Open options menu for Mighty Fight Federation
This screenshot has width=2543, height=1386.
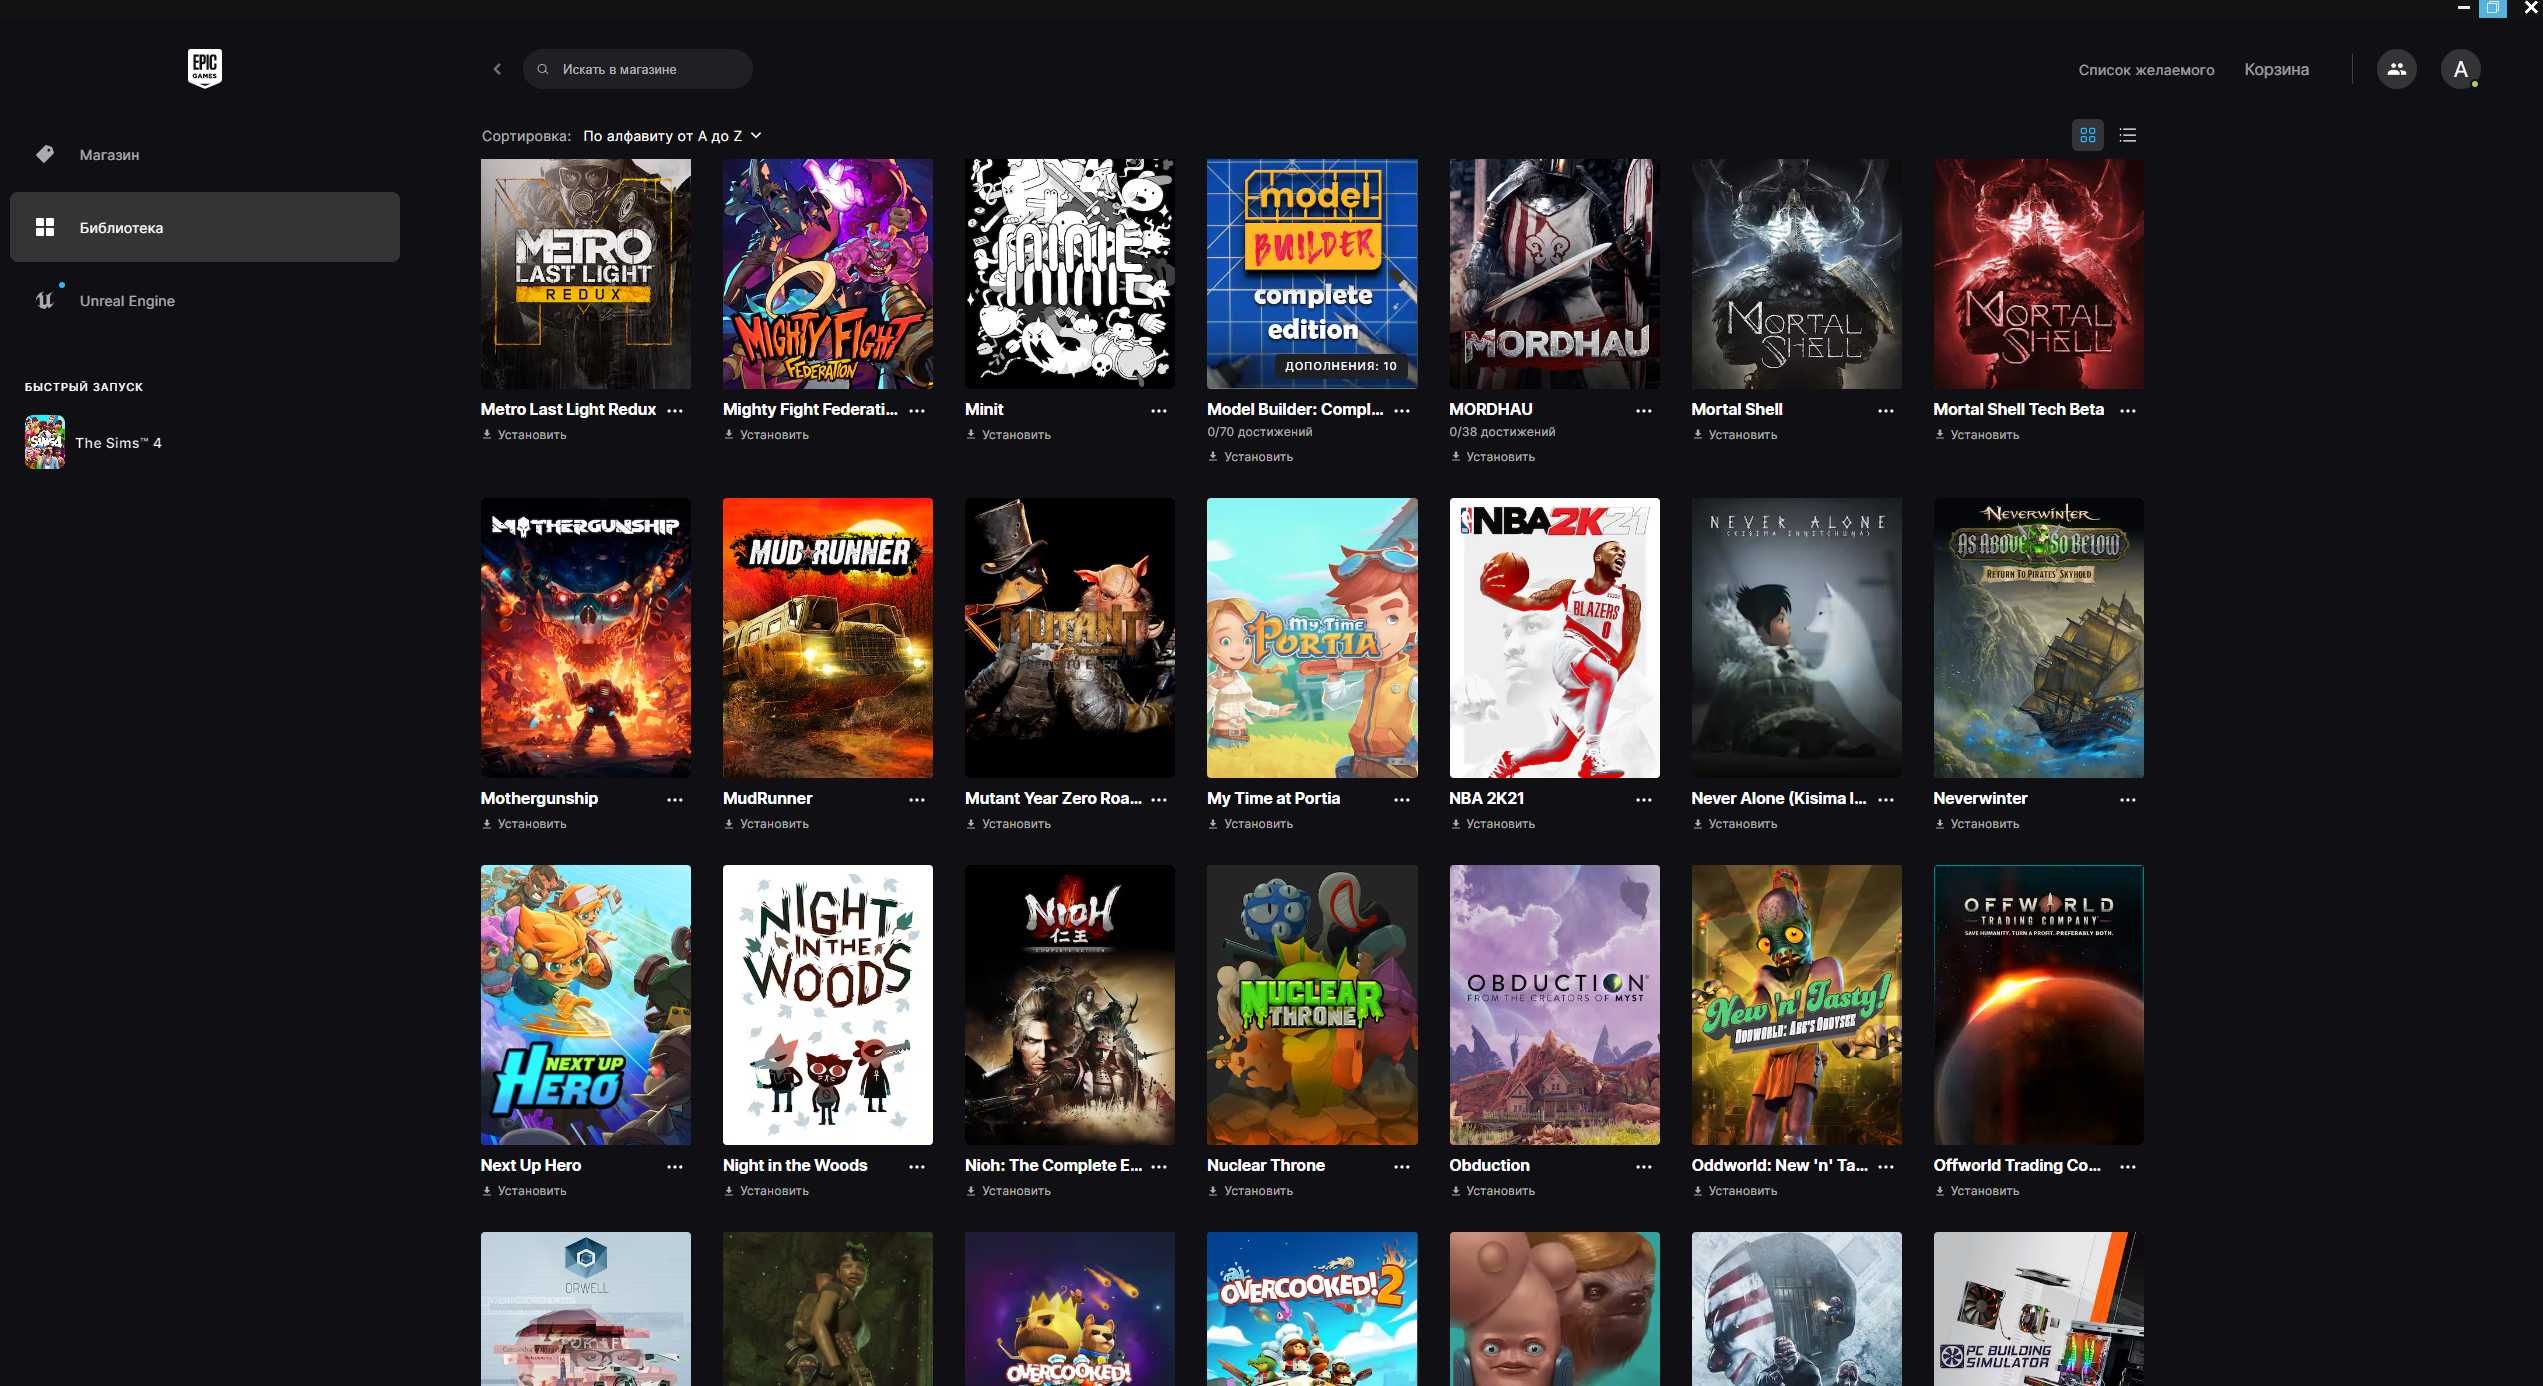(x=917, y=410)
